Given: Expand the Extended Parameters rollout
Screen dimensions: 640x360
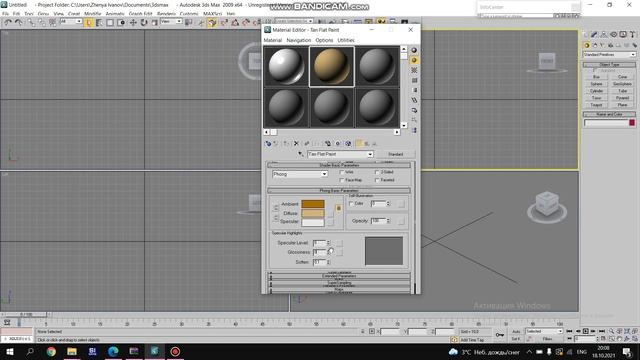Looking at the screenshot, I should (339, 276).
